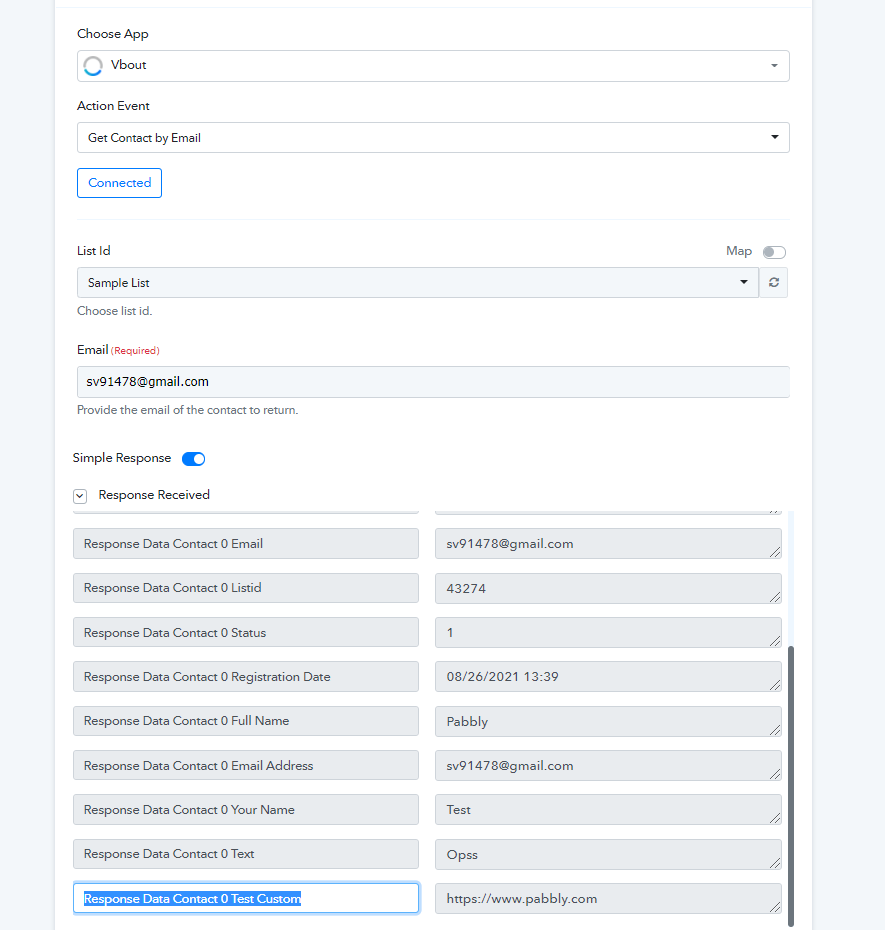The image size is (885, 930).
Task: Select the Response Data Contact 0 Test Custom field
Action: (246, 898)
